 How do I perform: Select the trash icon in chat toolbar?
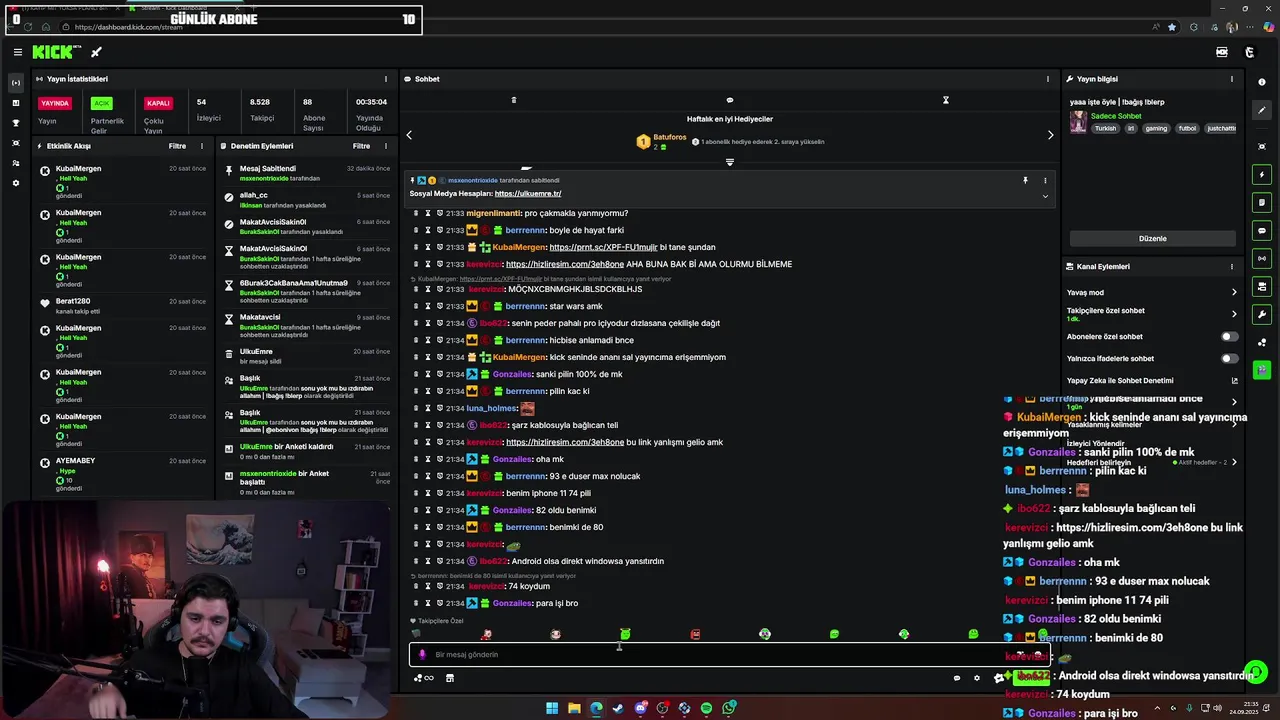pos(514,100)
